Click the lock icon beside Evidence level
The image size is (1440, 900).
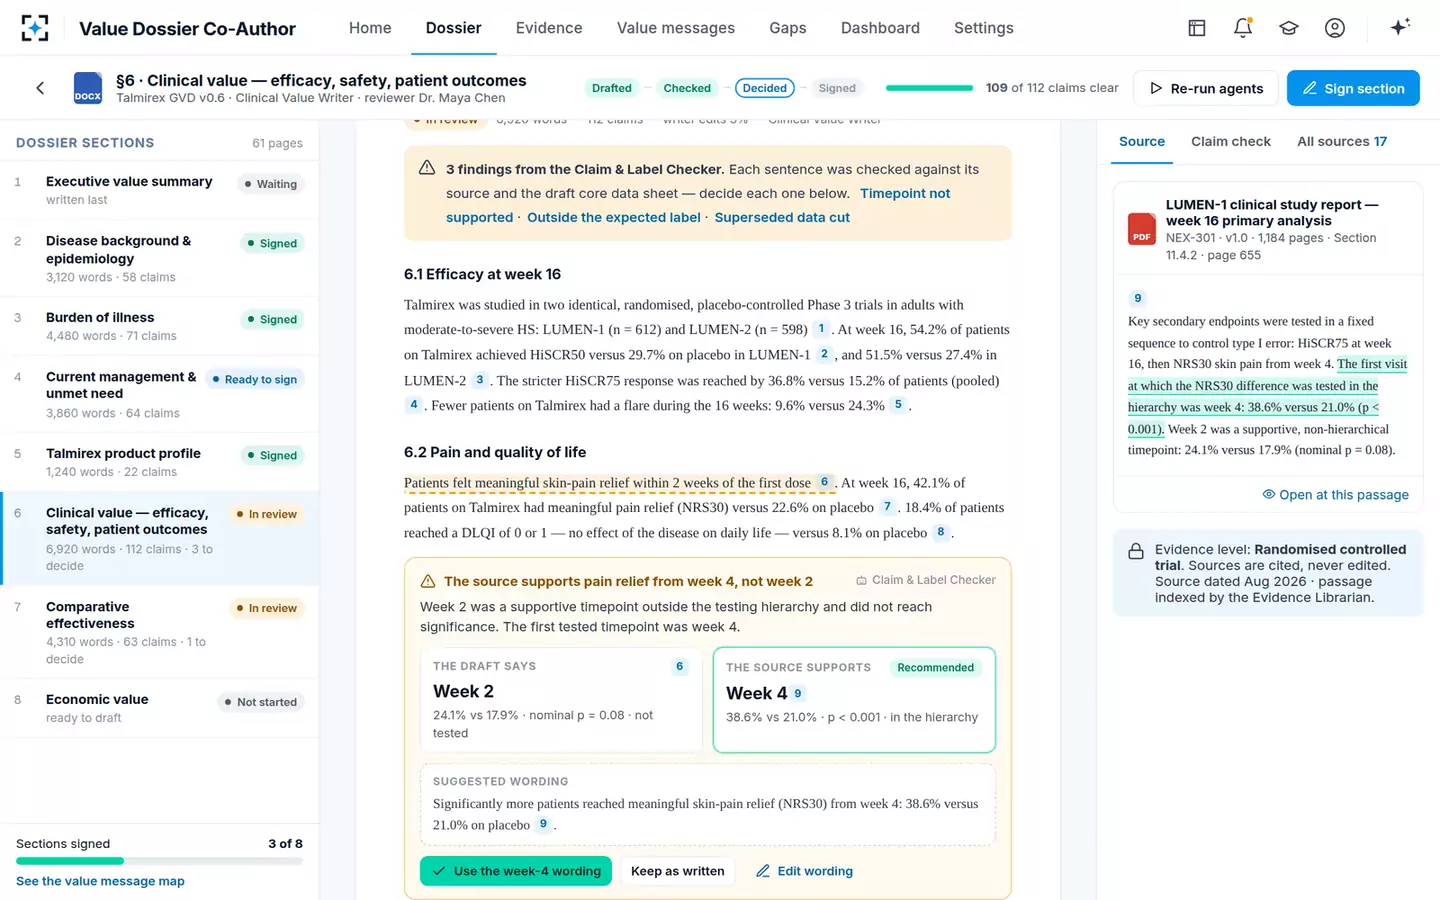click(1136, 551)
